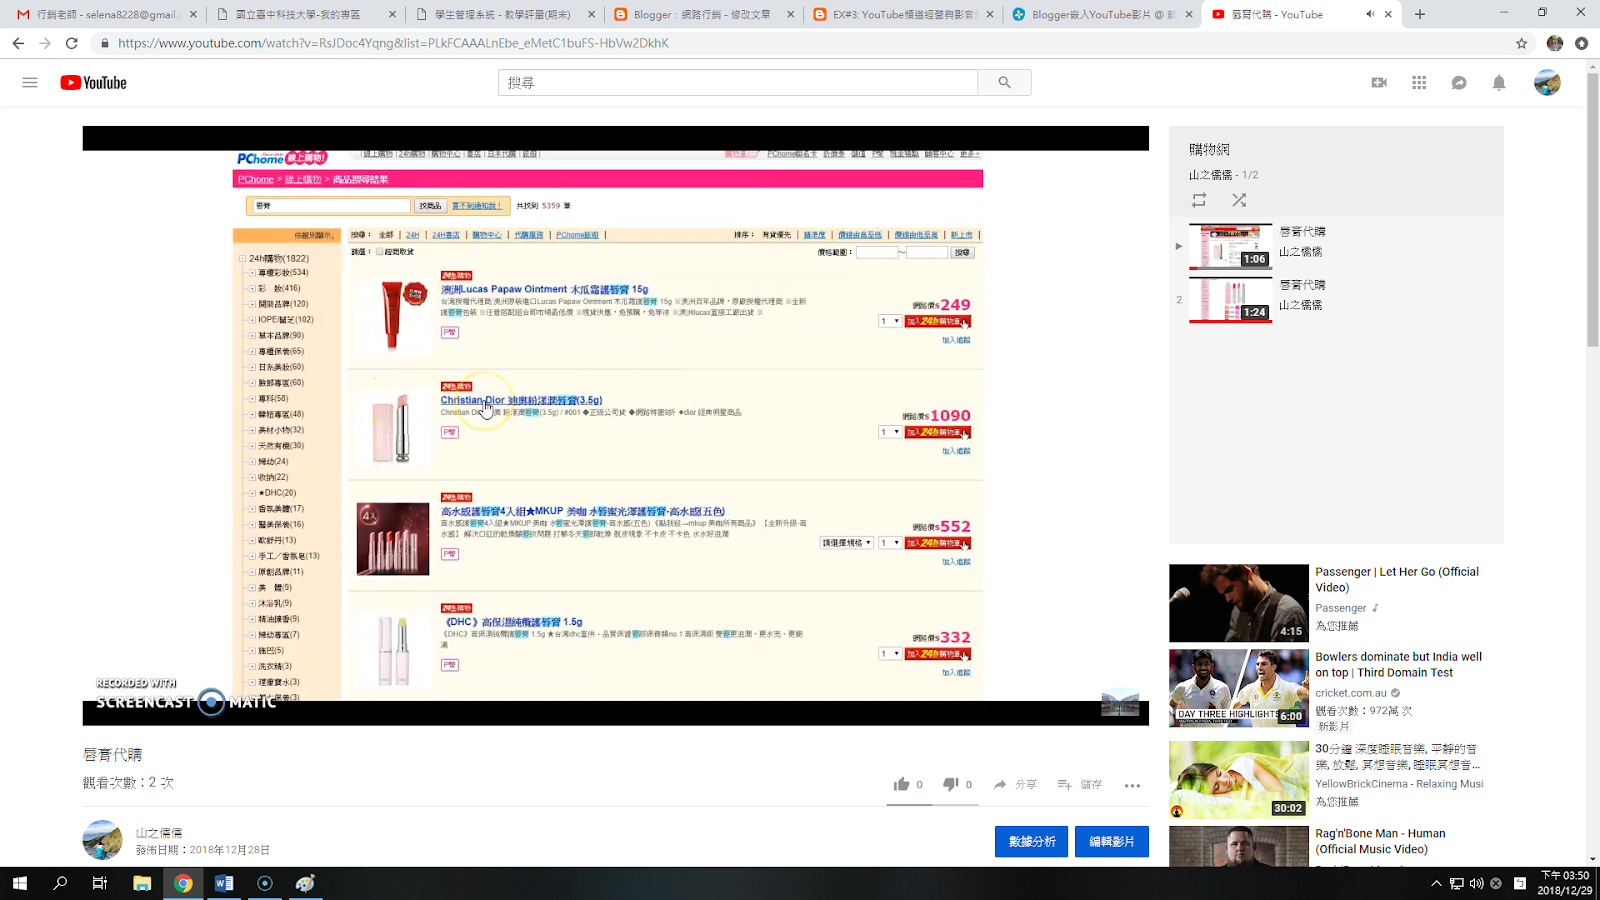Switch to the 學生管理系統 tab
This screenshot has width=1600, height=900.
point(505,14)
